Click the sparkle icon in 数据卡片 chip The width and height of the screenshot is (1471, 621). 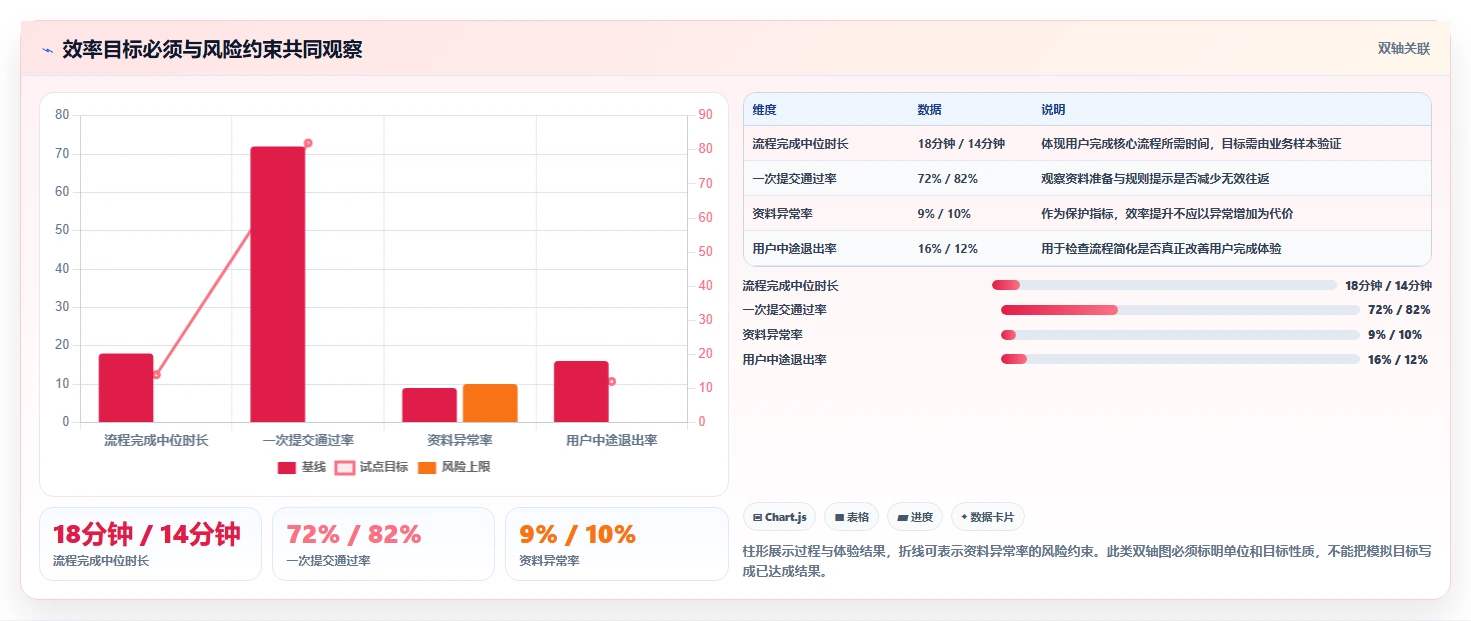(964, 517)
